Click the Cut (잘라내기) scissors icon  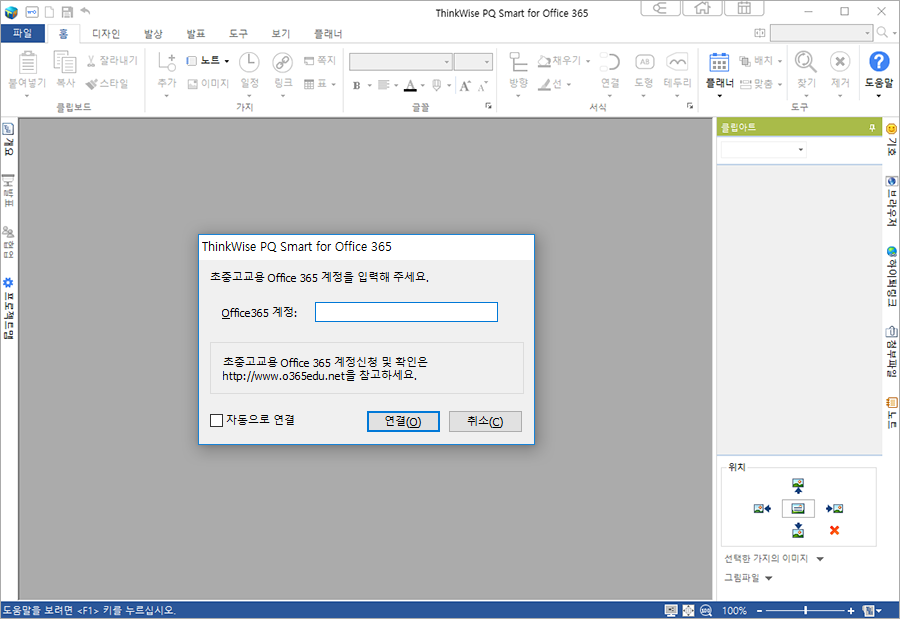pyautogui.click(x=91, y=61)
